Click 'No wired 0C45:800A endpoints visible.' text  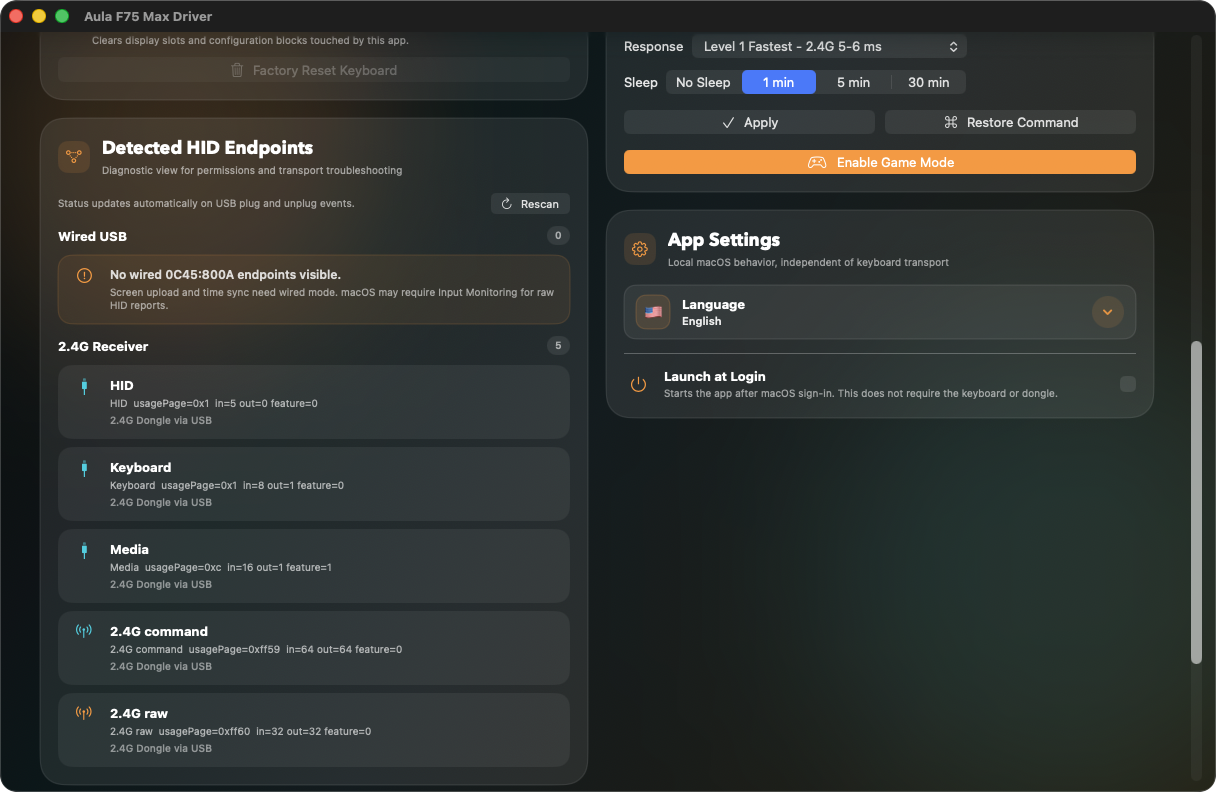coord(225,274)
